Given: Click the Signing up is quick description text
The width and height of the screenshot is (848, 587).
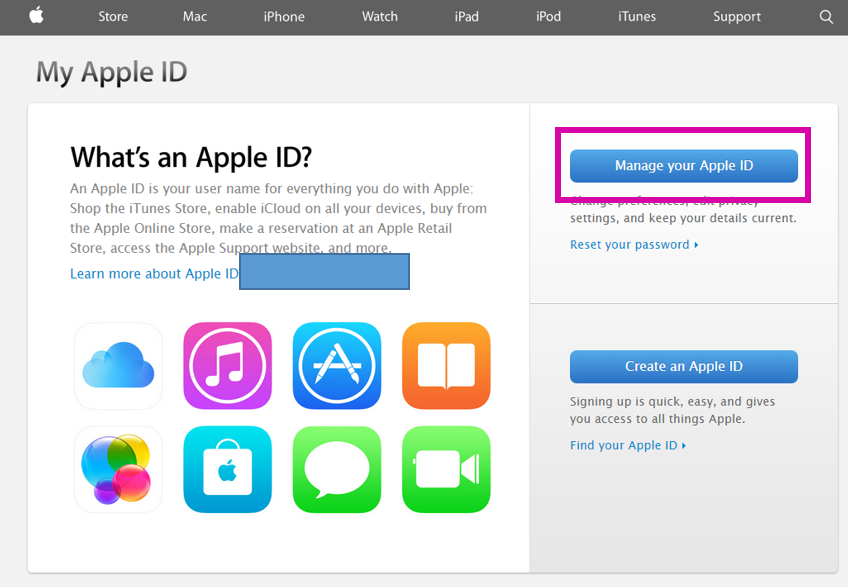Looking at the screenshot, I should (672, 410).
